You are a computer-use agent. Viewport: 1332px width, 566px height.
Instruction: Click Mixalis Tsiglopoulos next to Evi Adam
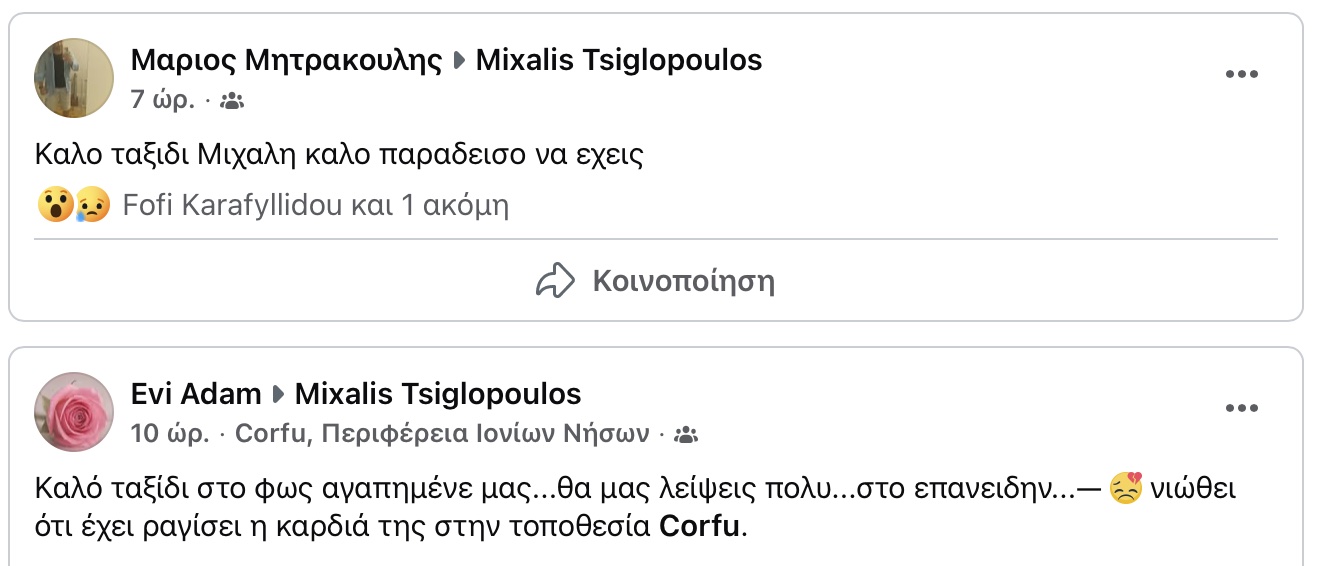click(438, 394)
